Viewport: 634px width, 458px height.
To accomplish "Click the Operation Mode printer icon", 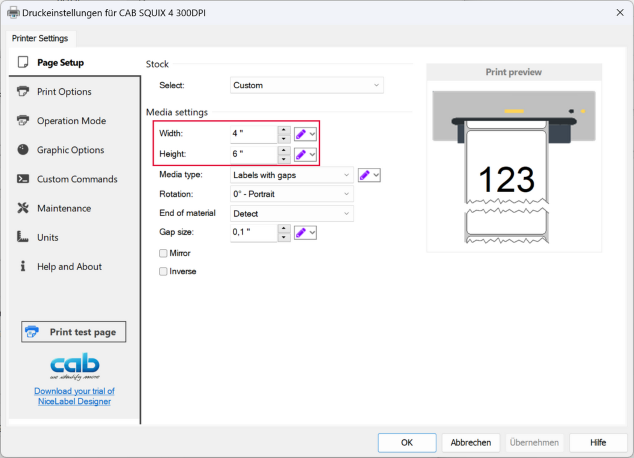I will [x=23, y=120].
